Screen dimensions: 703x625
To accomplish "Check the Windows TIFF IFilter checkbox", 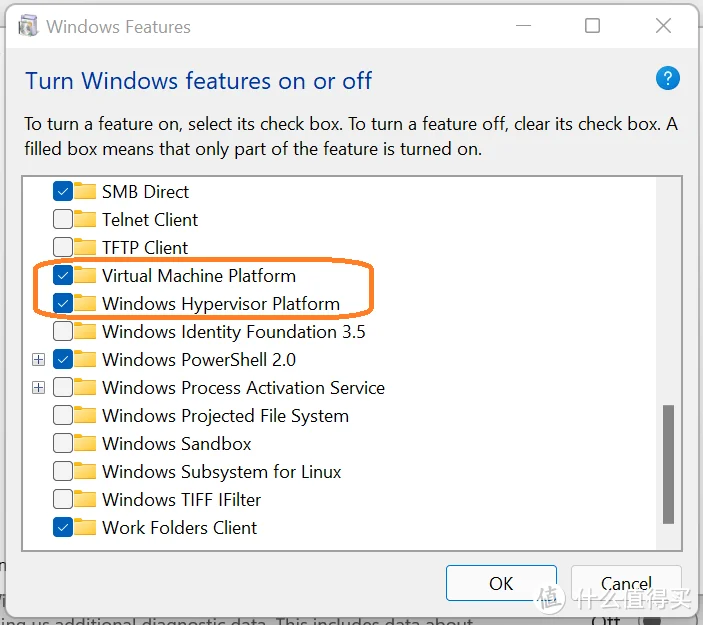I will click(63, 499).
